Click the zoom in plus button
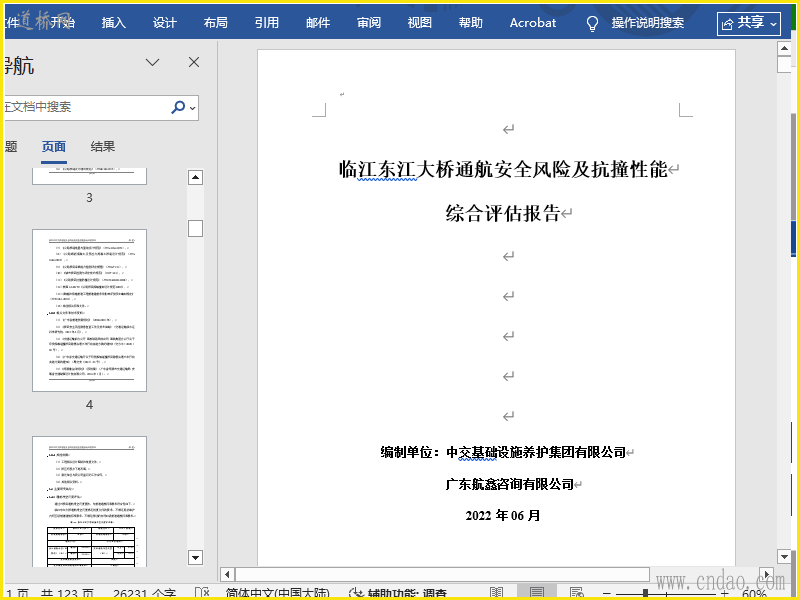Viewport: 800px width, 600px height. point(724,594)
